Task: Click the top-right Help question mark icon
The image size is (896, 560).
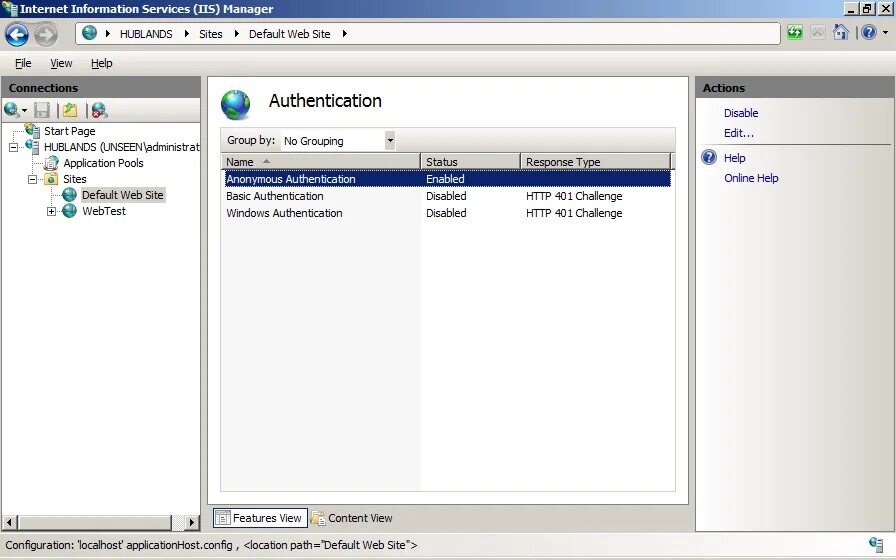Action: (869, 32)
